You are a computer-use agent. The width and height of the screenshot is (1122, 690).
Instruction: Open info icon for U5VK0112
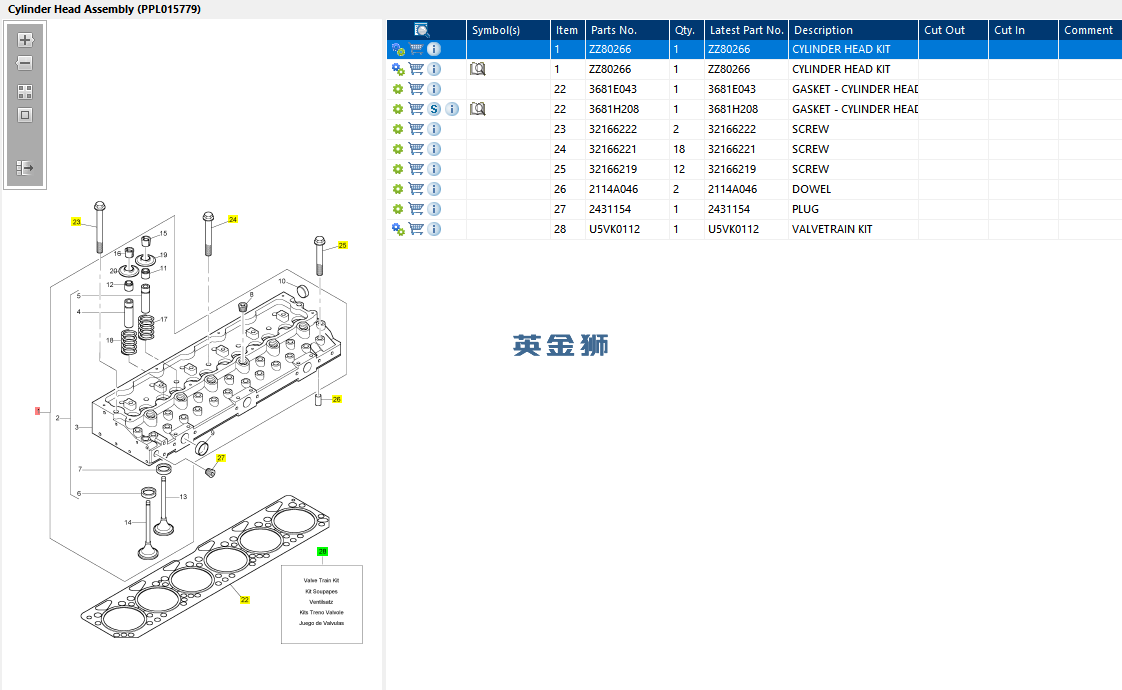(x=434, y=230)
